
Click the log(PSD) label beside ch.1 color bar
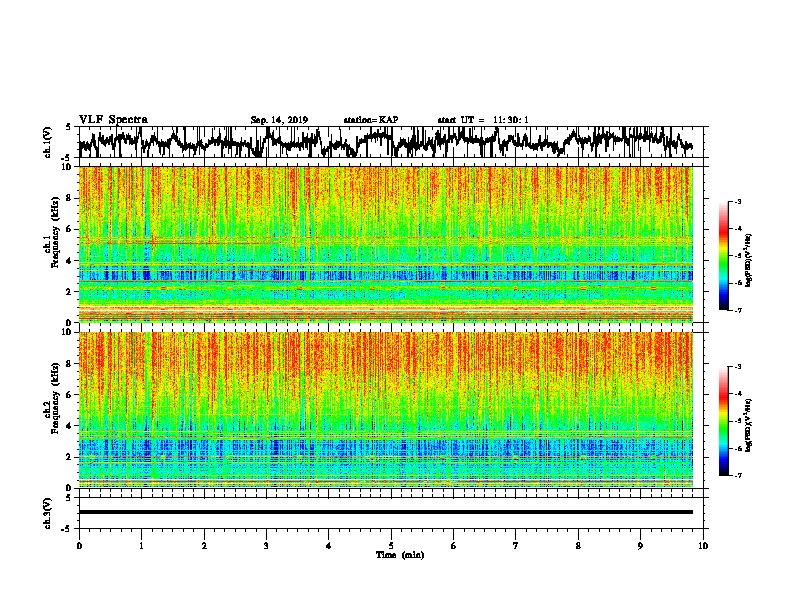(x=749, y=260)
